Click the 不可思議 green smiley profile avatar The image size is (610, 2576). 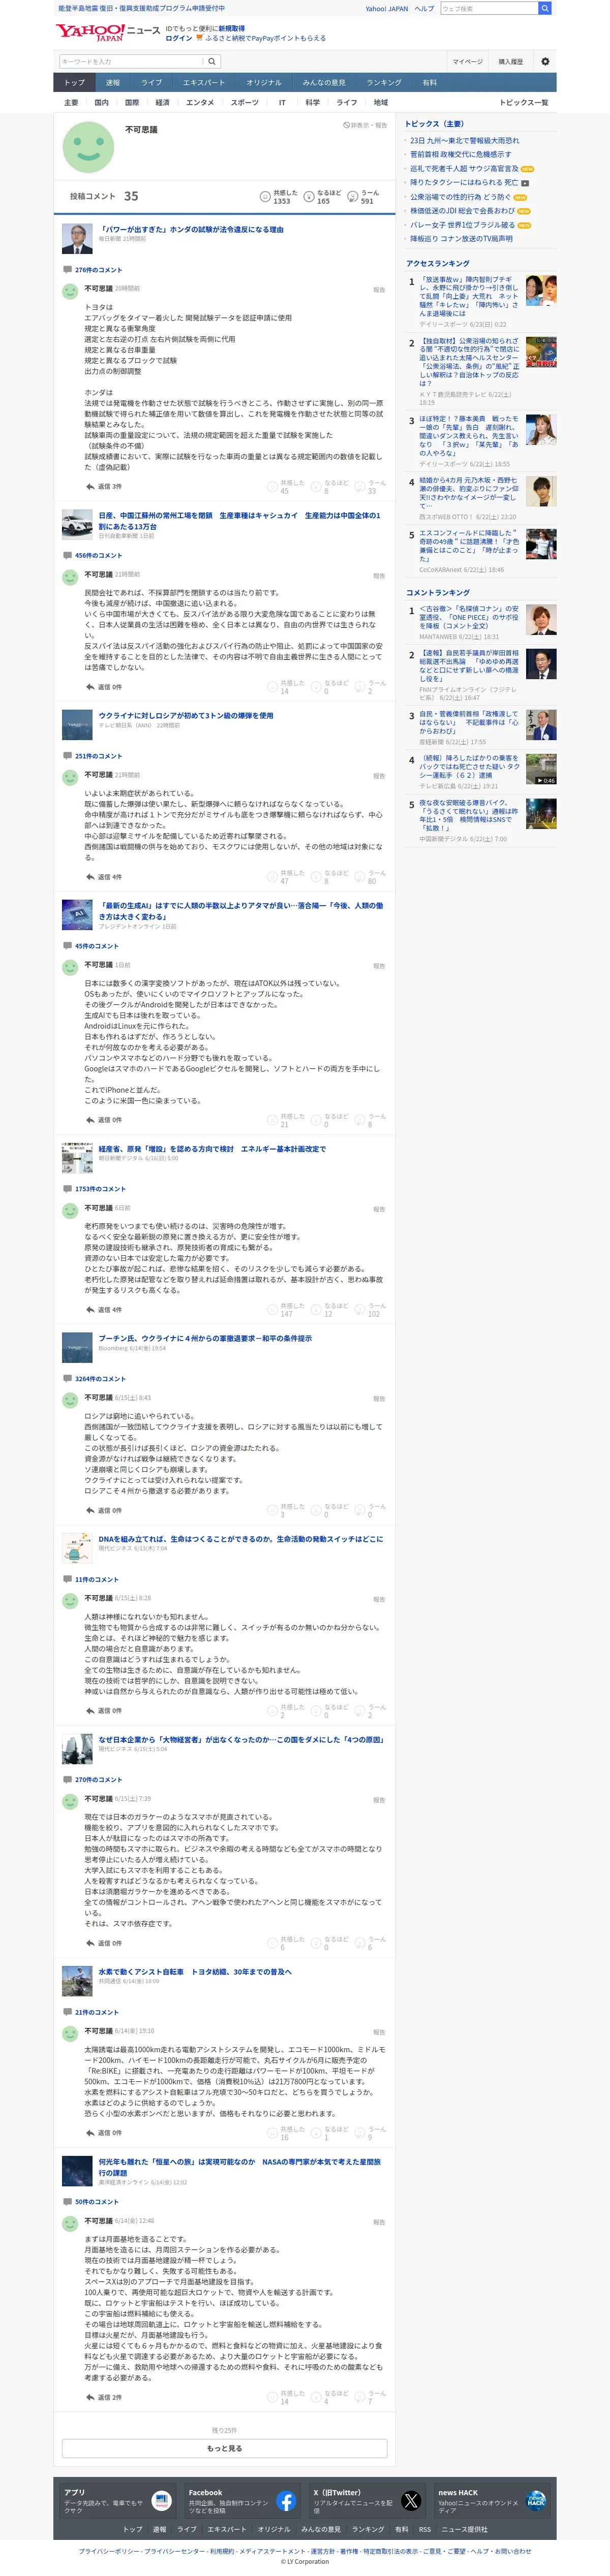click(88, 147)
